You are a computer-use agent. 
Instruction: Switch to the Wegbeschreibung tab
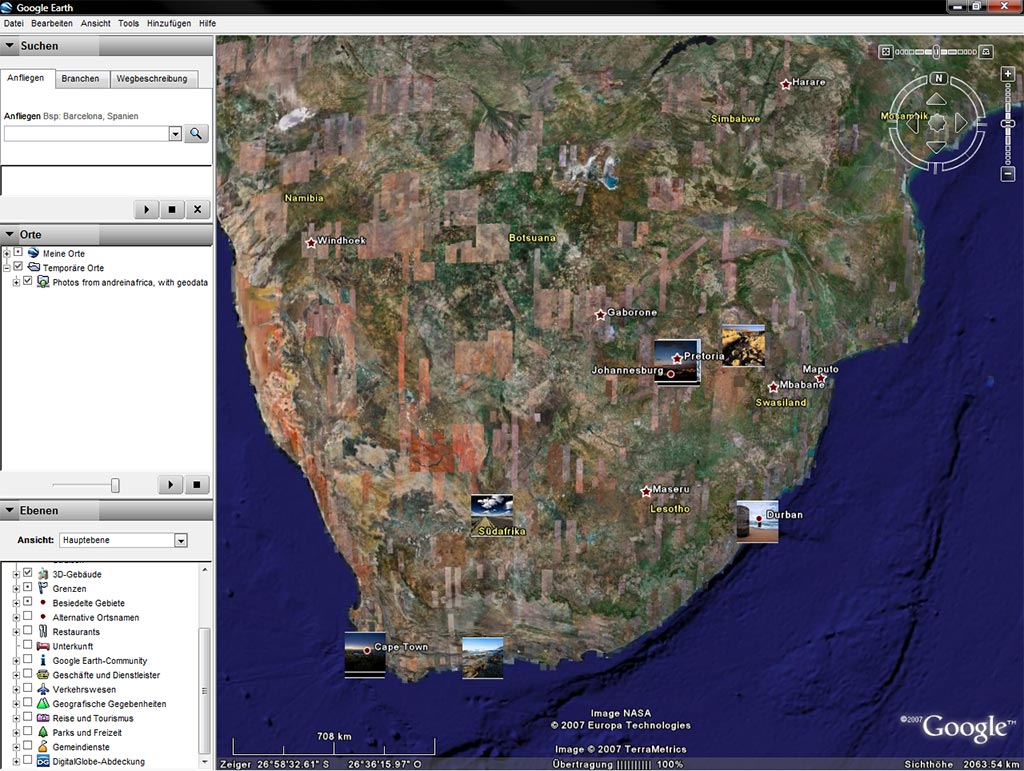point(152,78)
